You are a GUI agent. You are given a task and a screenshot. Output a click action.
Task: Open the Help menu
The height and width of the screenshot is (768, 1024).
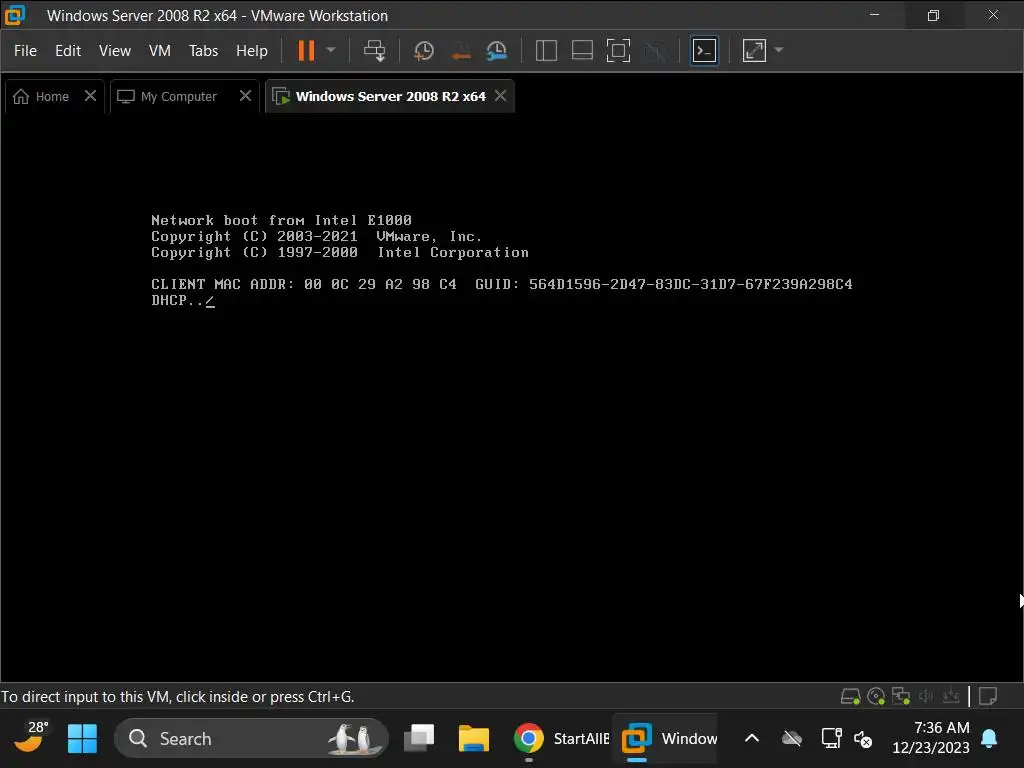[251, 50]
